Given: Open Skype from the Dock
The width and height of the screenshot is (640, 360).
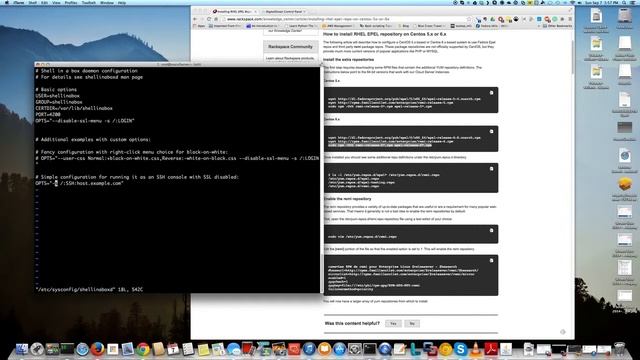Looking at the screenshot, I should click(460, 349).
